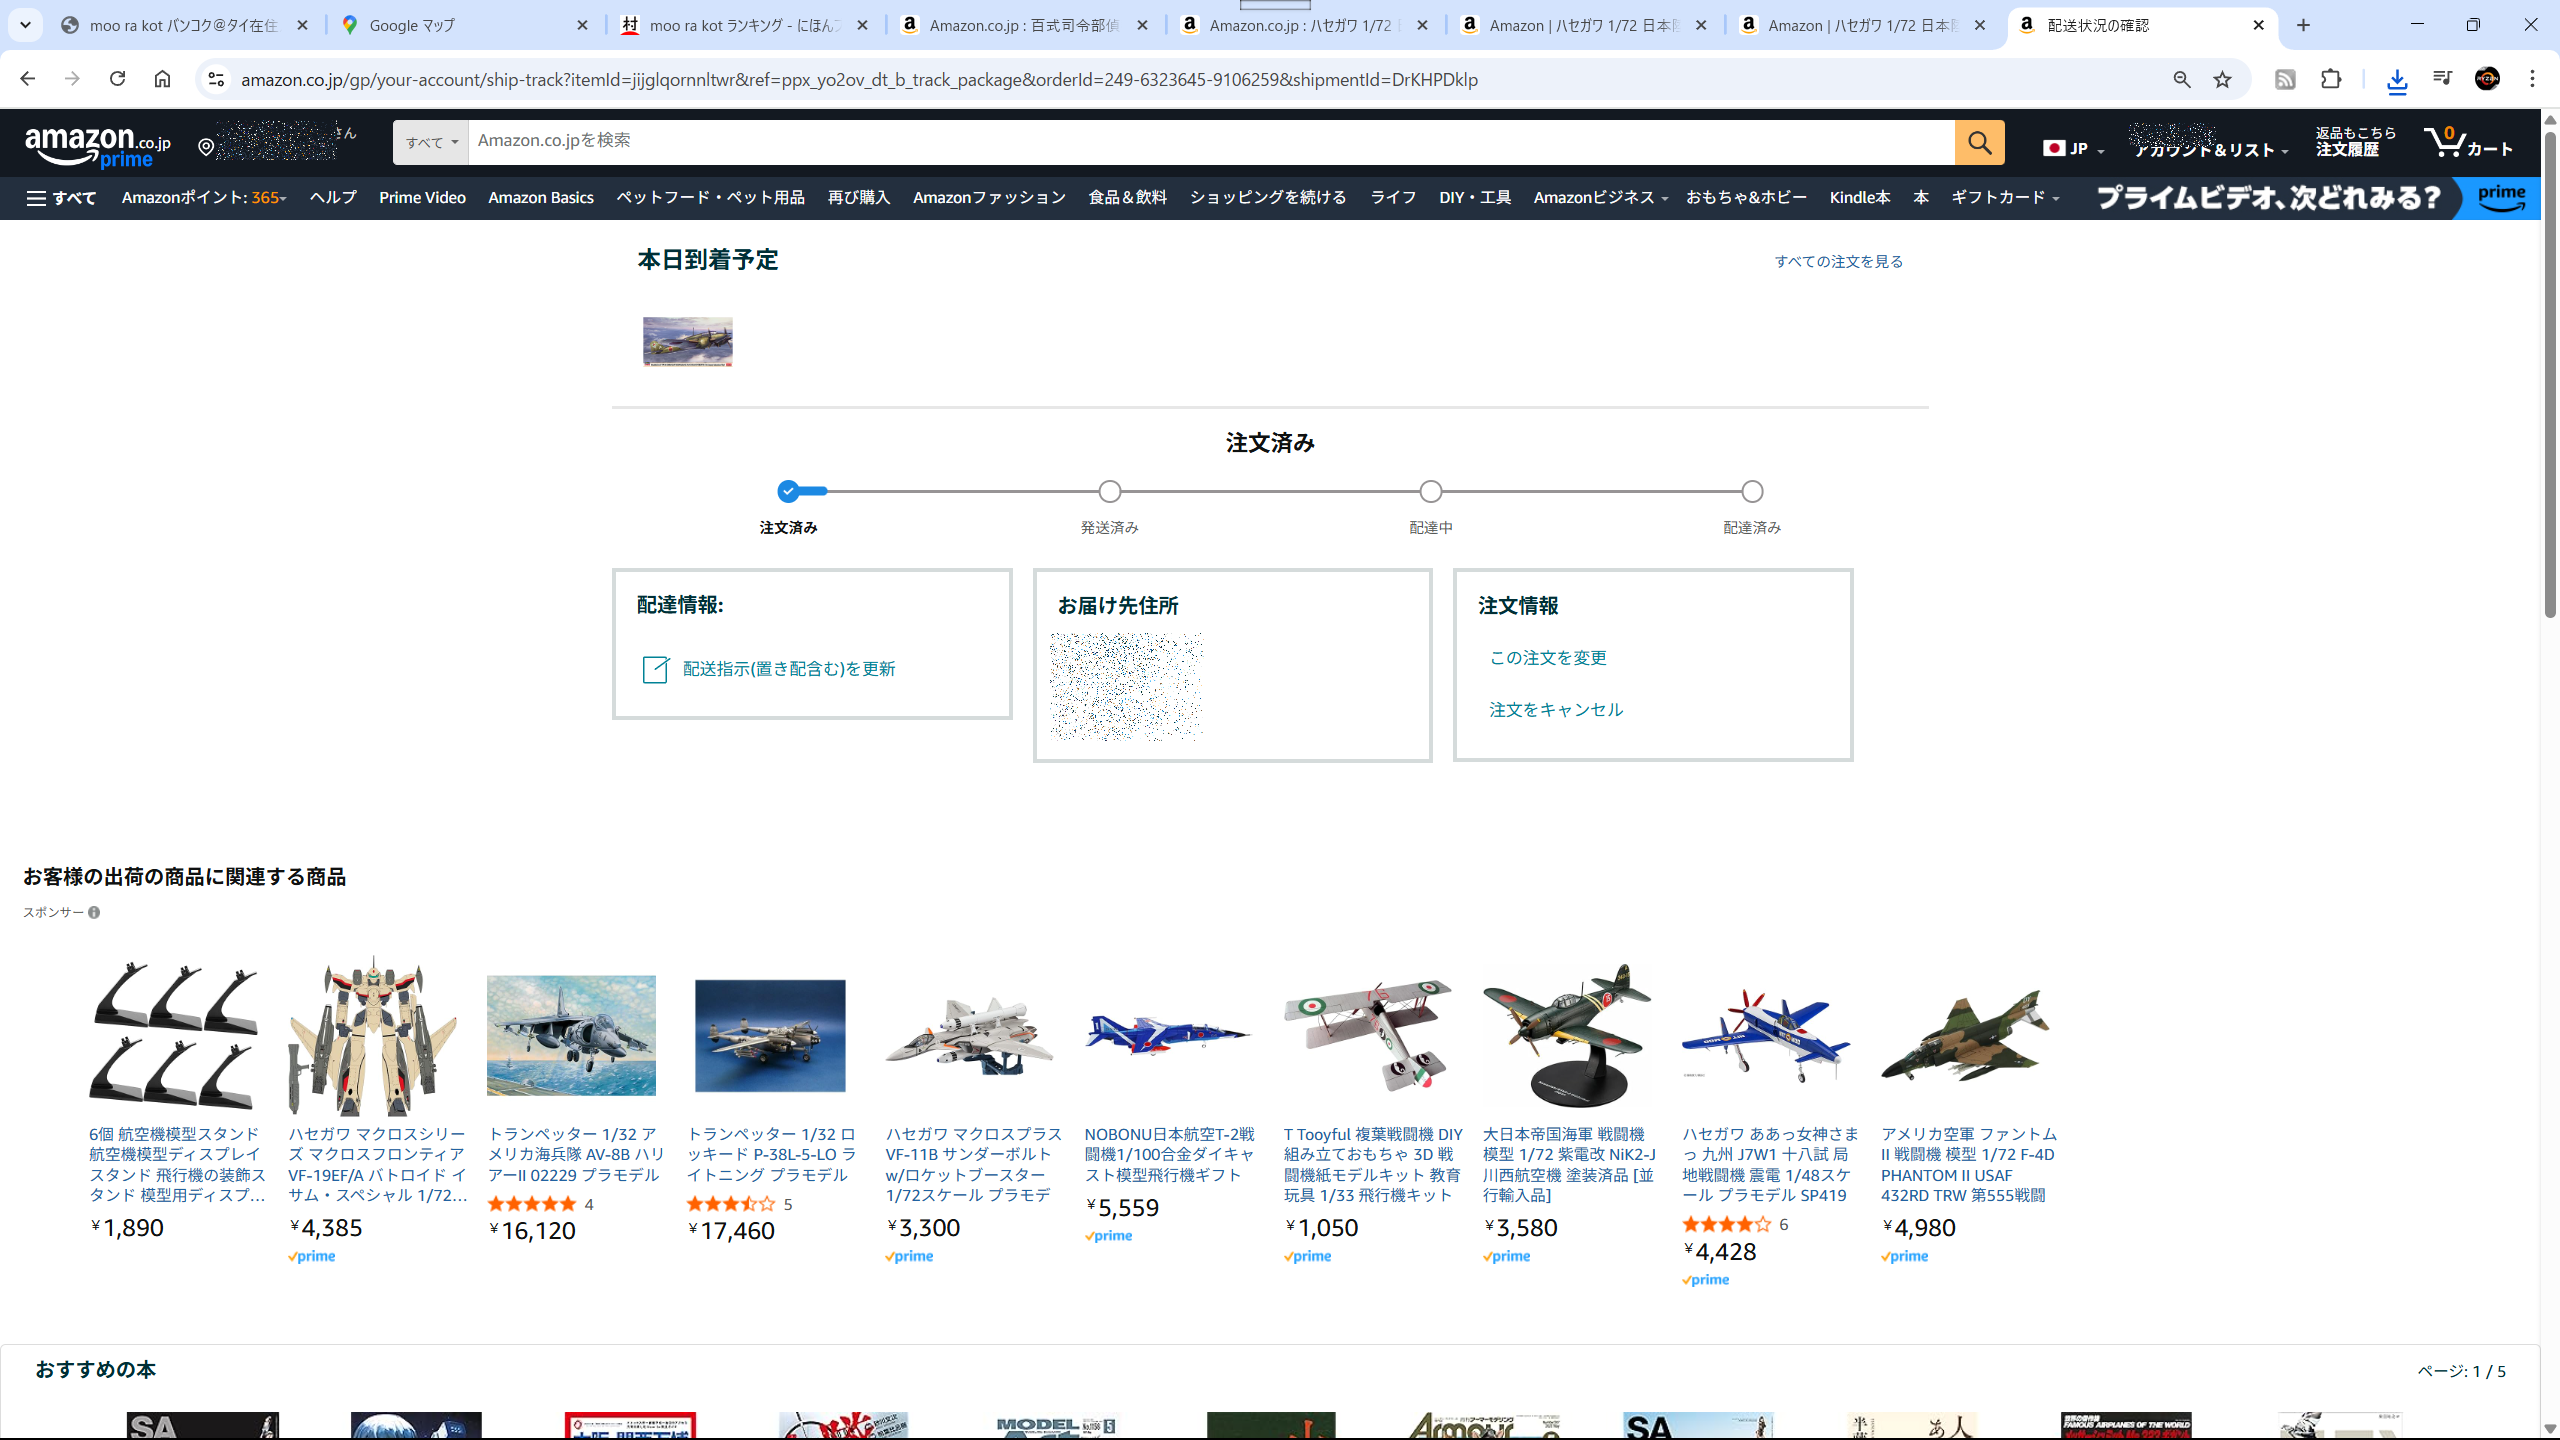Switch to Amazon 百式司令部偵 tab
The image size is (2560, 1440).
(x=1025, y=25)
